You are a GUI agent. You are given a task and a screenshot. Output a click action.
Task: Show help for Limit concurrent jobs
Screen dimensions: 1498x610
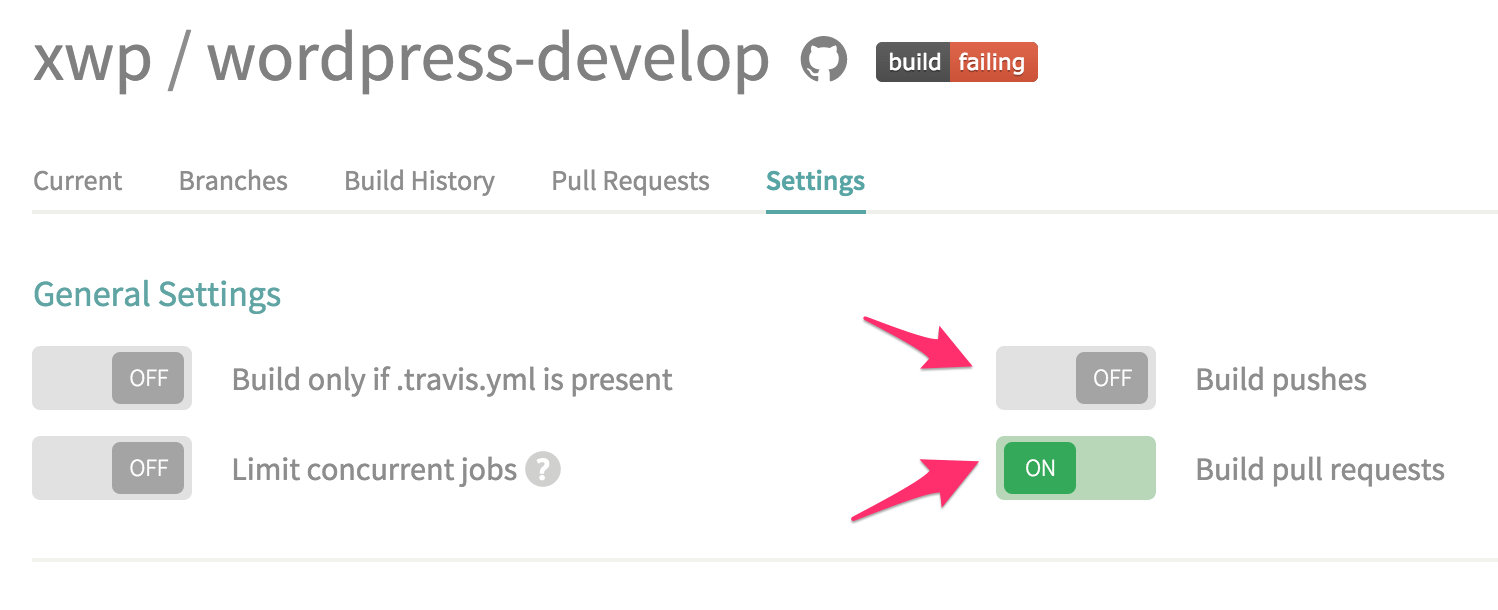tap(544, 468)
